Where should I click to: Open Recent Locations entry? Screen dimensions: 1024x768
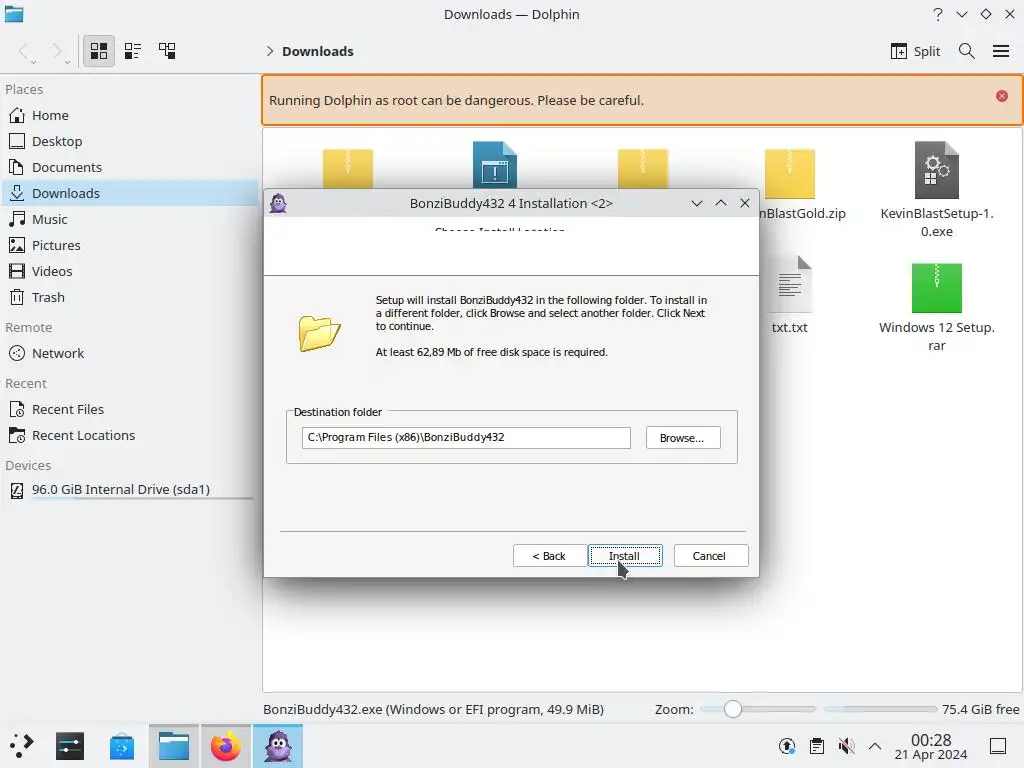pyautogui.click(x=129, y=436)
